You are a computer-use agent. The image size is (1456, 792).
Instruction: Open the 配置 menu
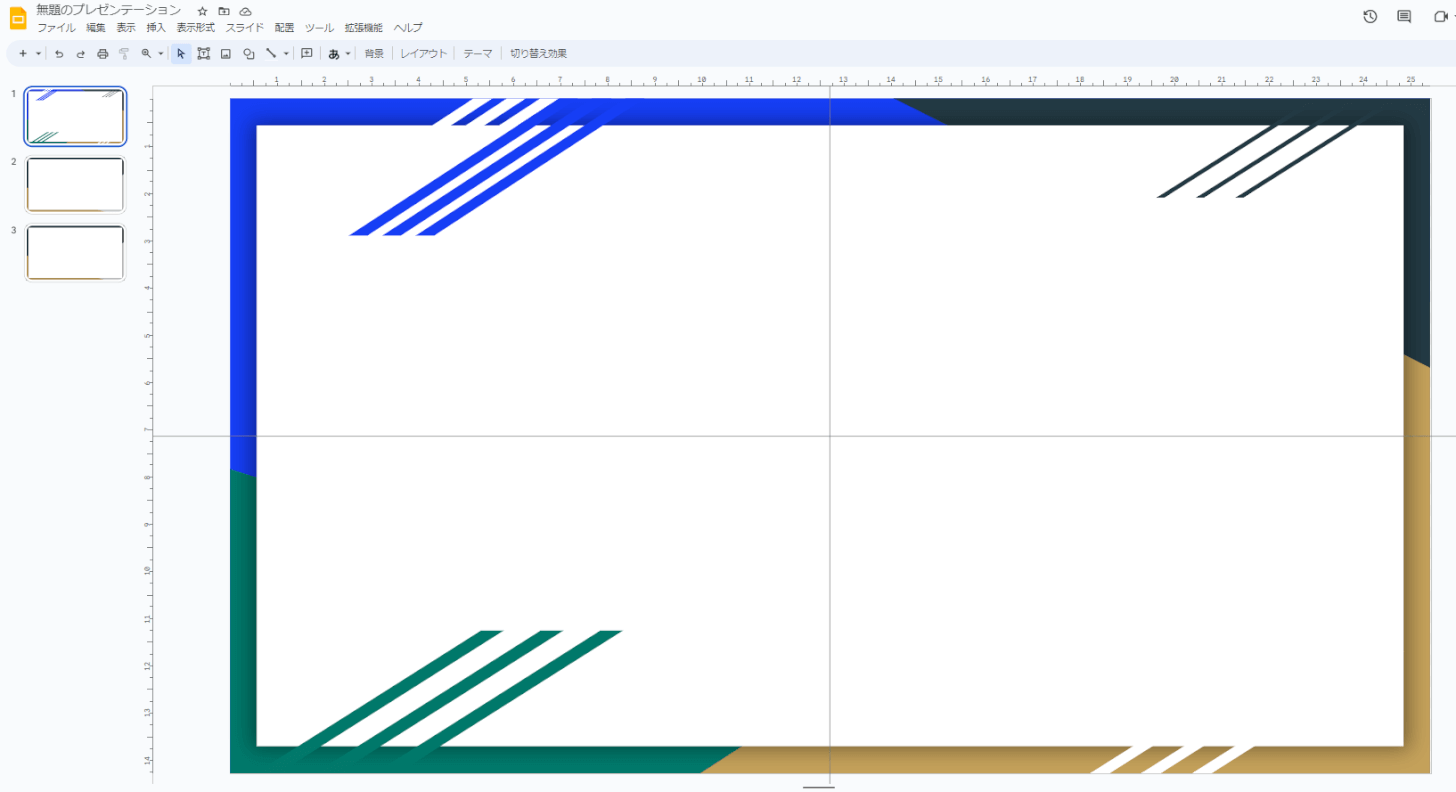(x=285, y=28)
